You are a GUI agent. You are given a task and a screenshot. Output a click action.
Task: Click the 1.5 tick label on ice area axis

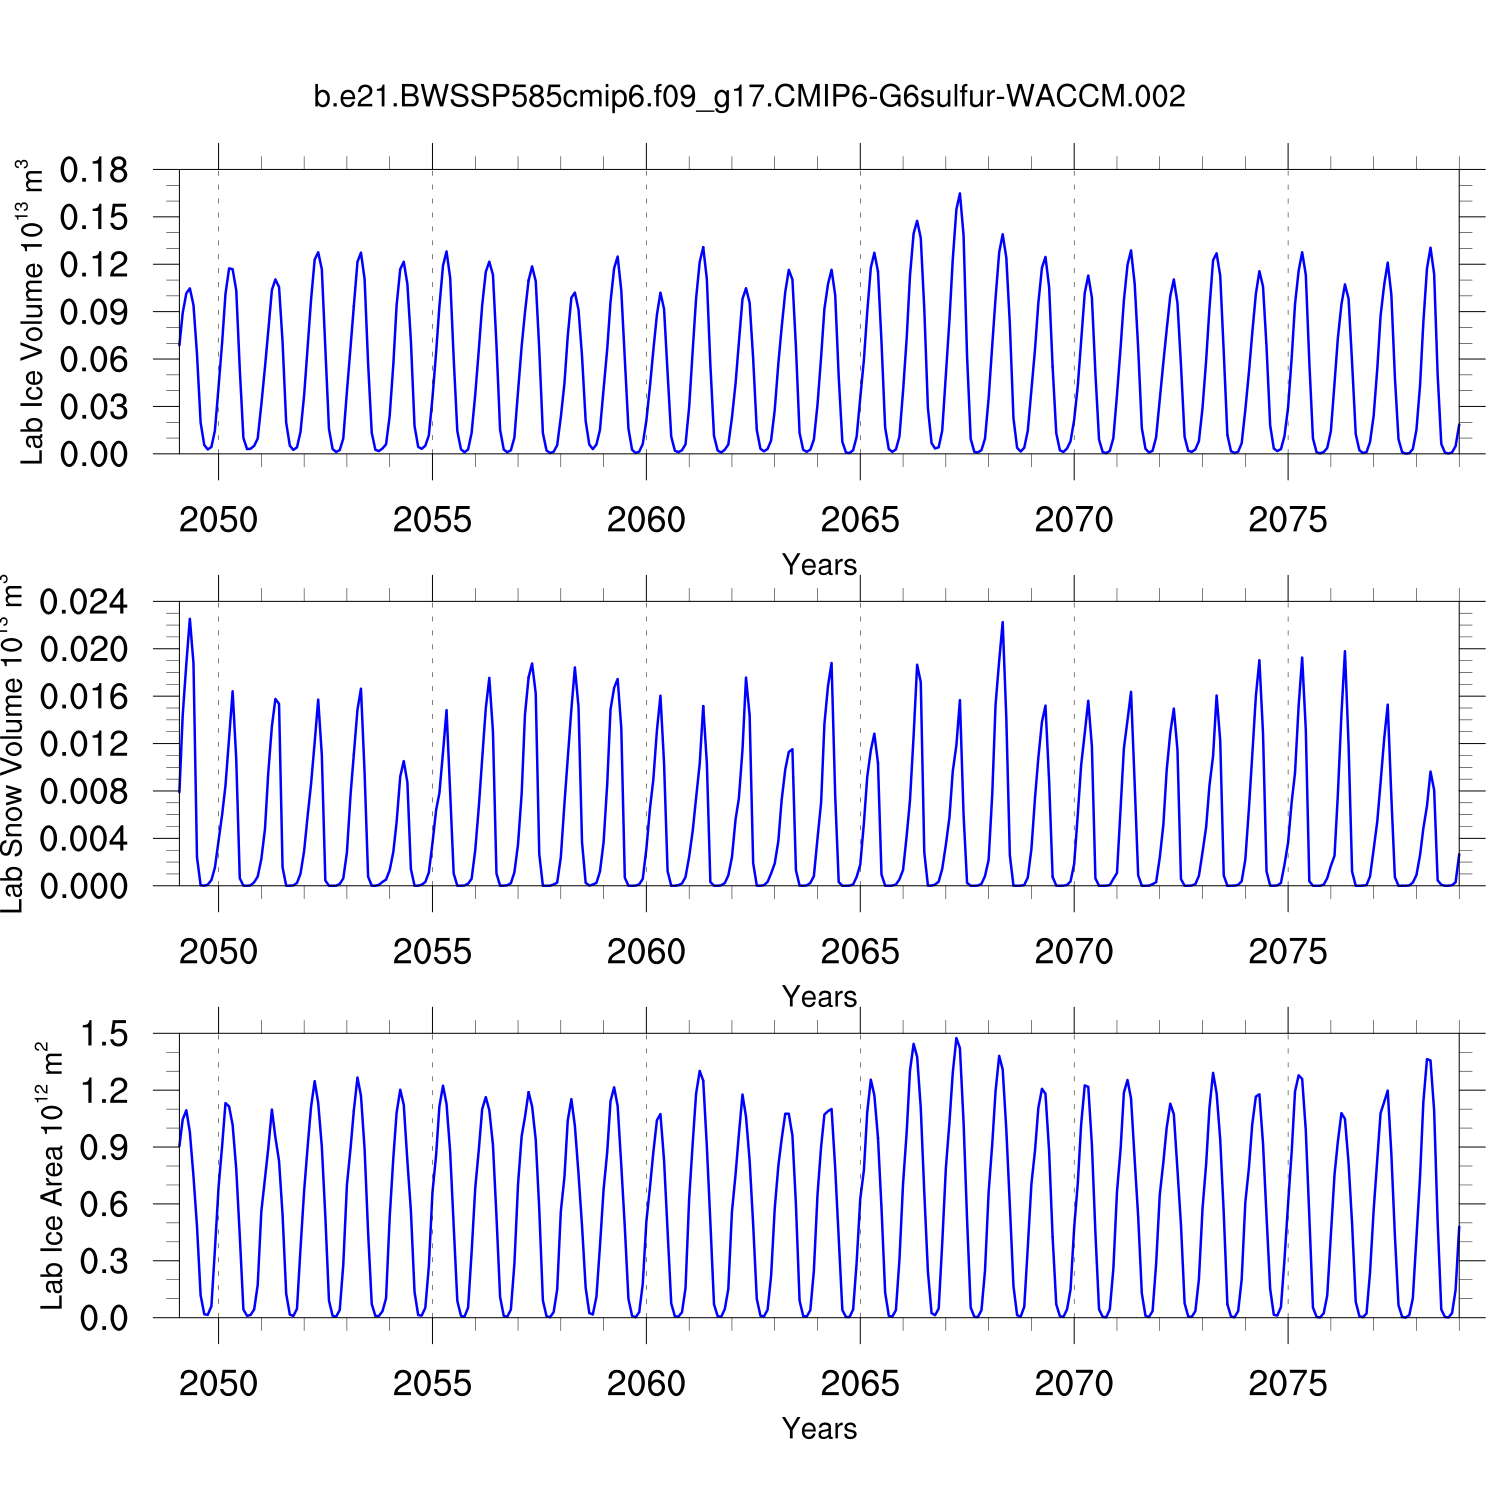104,1034
